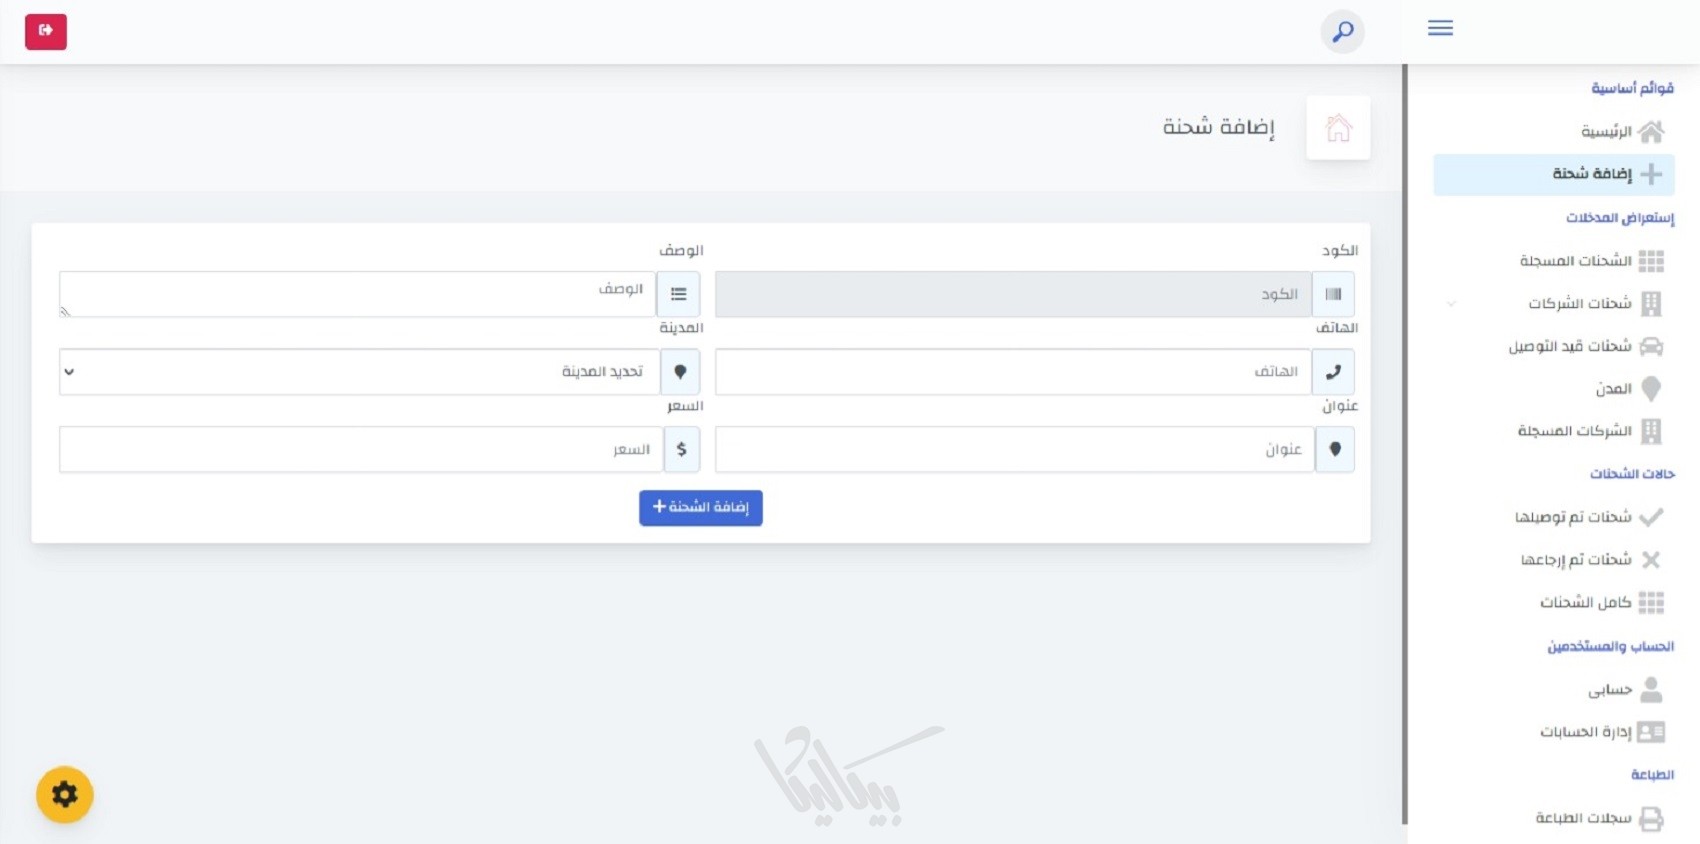Go to شحنات قيد التوصيل page

(x=1585, y=347)
